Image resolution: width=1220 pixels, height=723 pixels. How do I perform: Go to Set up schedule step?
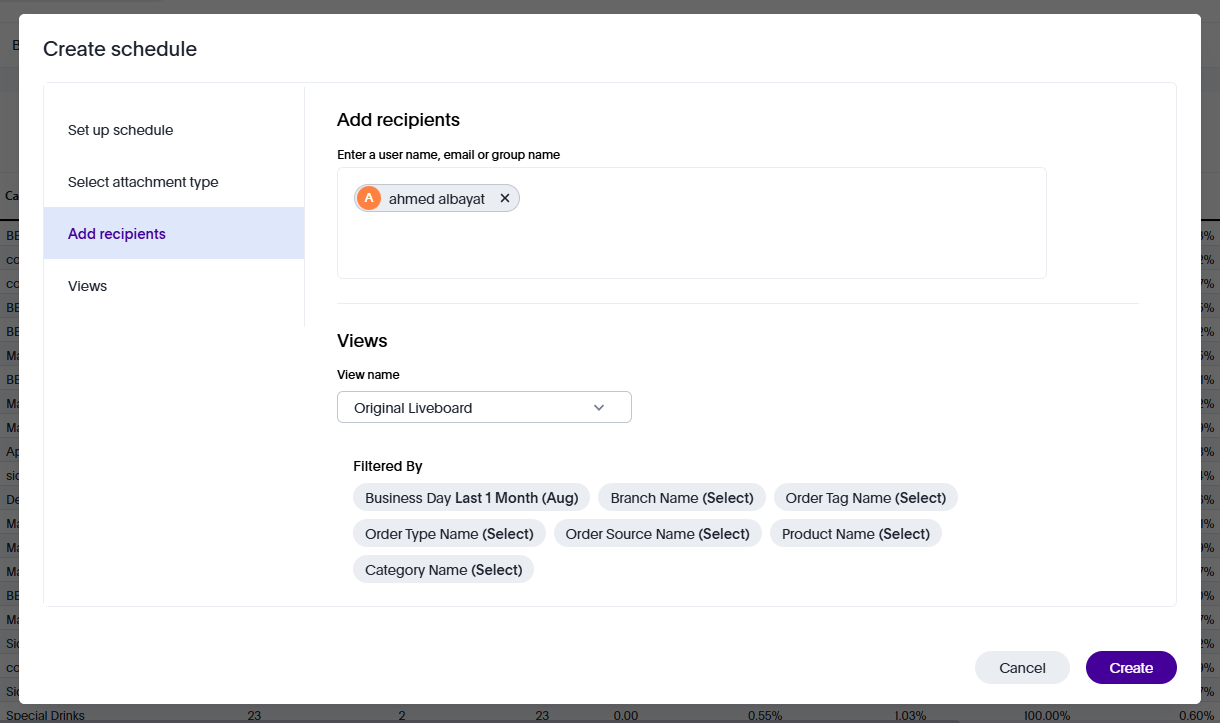121,130
